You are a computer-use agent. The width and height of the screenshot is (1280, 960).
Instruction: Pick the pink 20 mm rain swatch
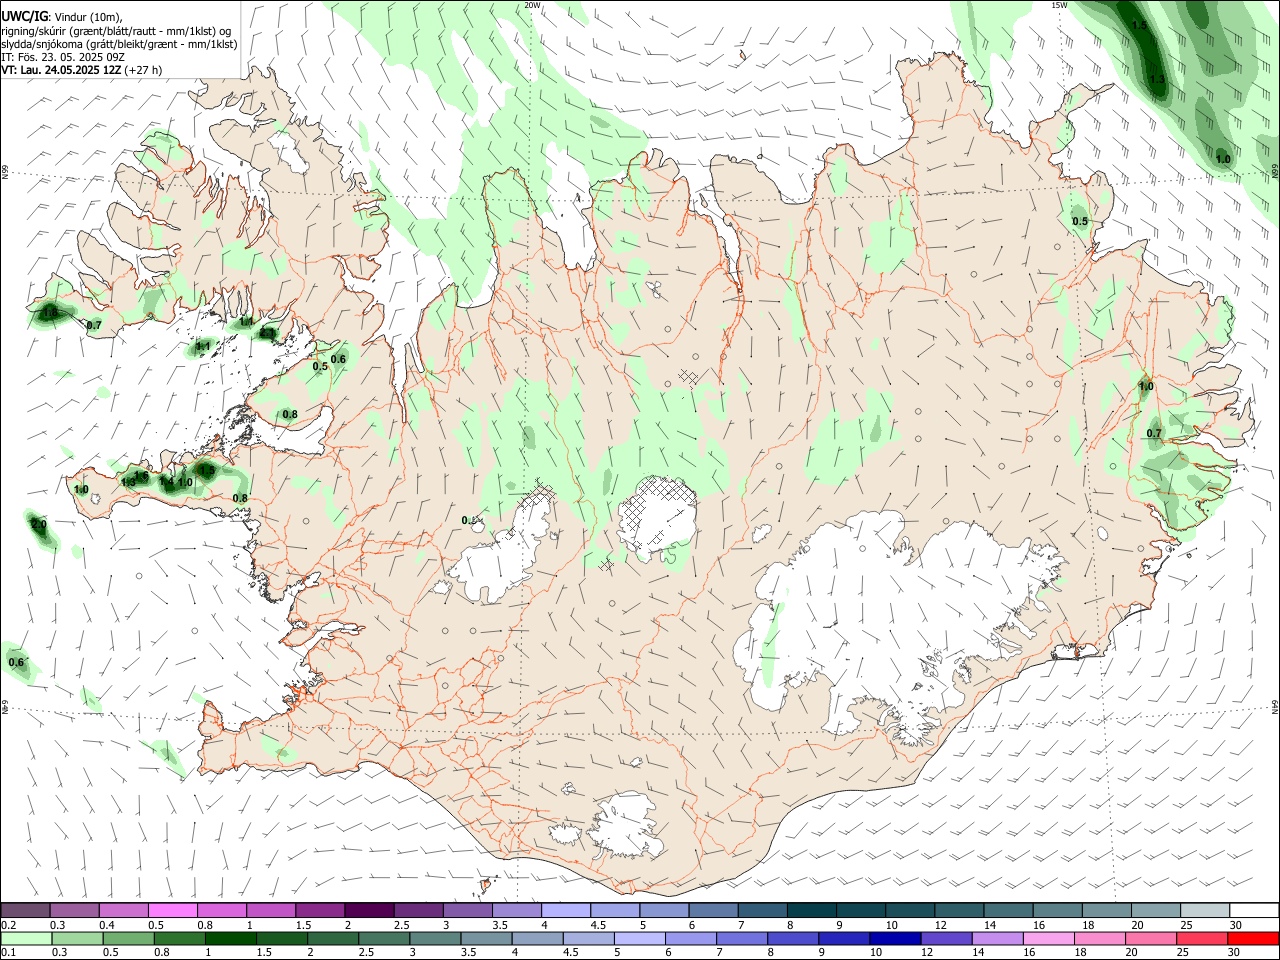point(1150,938)
